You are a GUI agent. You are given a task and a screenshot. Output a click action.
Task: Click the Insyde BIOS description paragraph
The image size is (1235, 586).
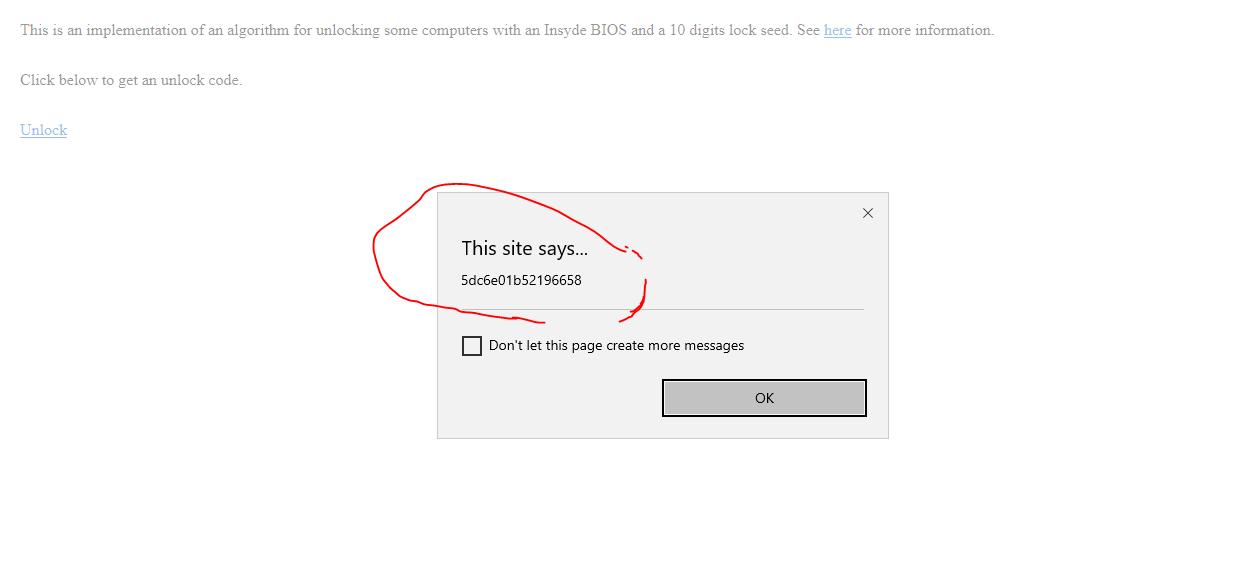click(400, 30)
